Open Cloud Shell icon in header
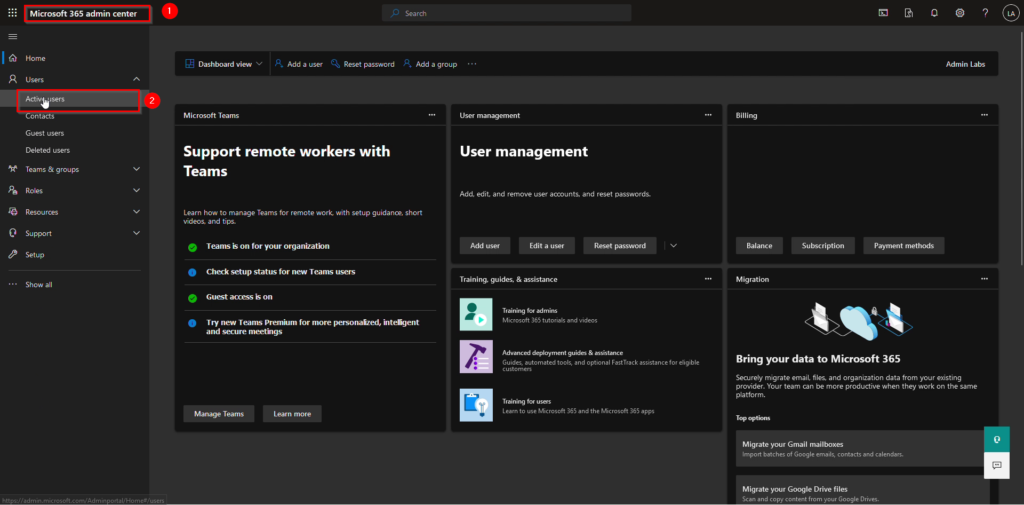The image size is (1024, 505). pos(883,13)
